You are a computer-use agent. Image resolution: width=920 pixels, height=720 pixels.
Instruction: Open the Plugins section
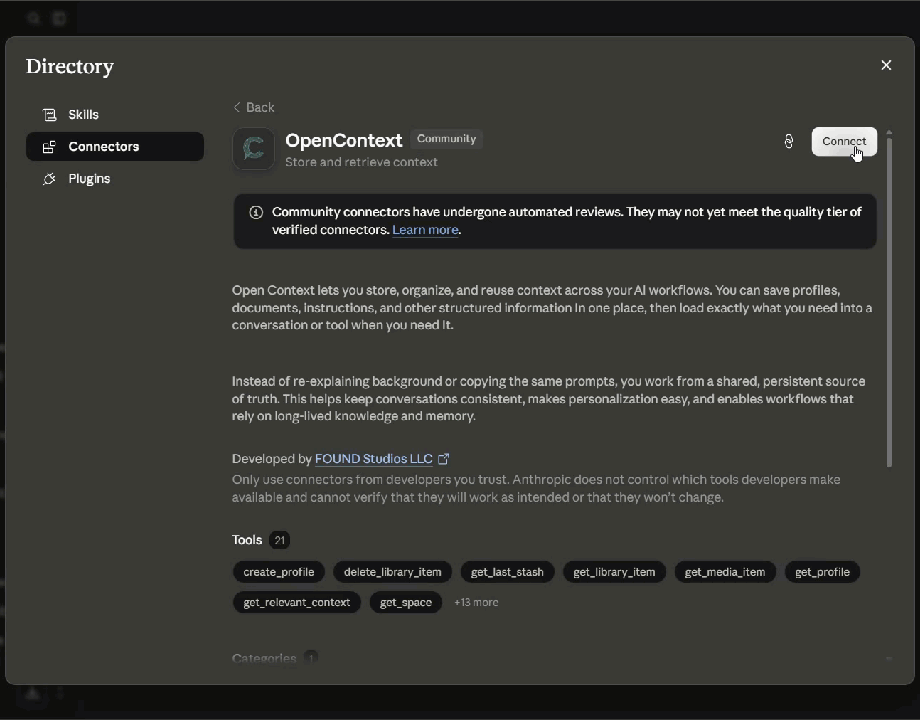click(x=115, y=178)
